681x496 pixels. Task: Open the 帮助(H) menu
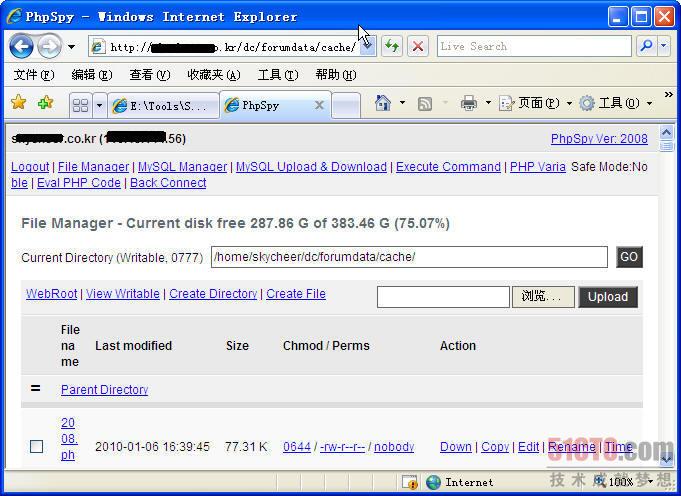click(336, 75)
